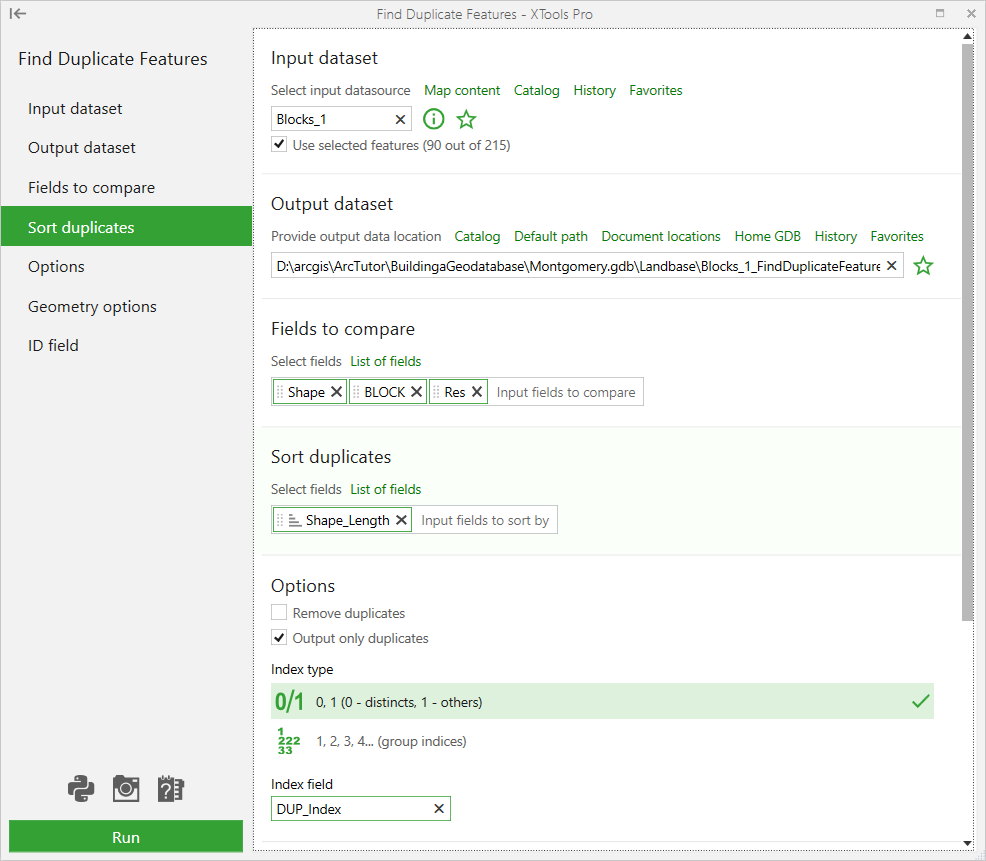Select group indices index type
Screen dimensions: 986x861
pyautogui.click(x=602, y=741)
